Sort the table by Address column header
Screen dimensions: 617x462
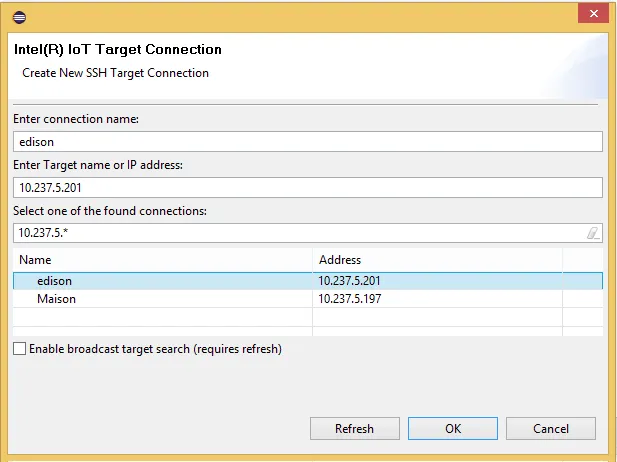click(437, 259)
